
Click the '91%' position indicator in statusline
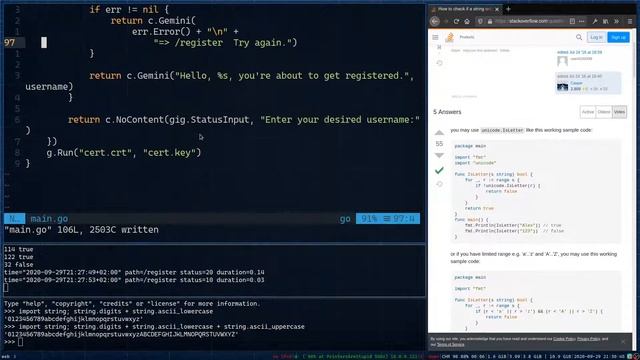tap(369, 219)
